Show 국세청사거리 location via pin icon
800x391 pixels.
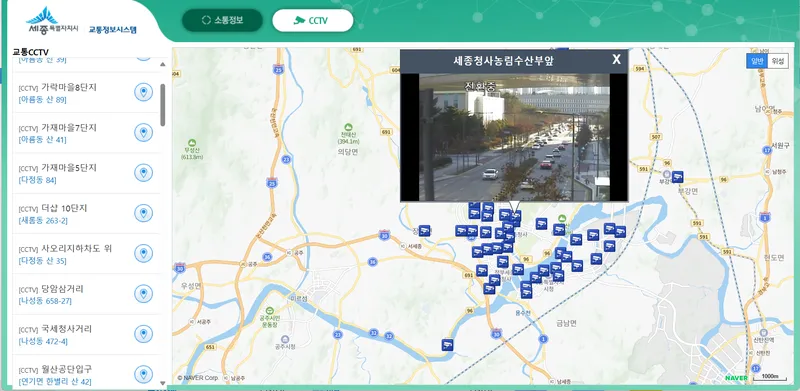point(143,334)
